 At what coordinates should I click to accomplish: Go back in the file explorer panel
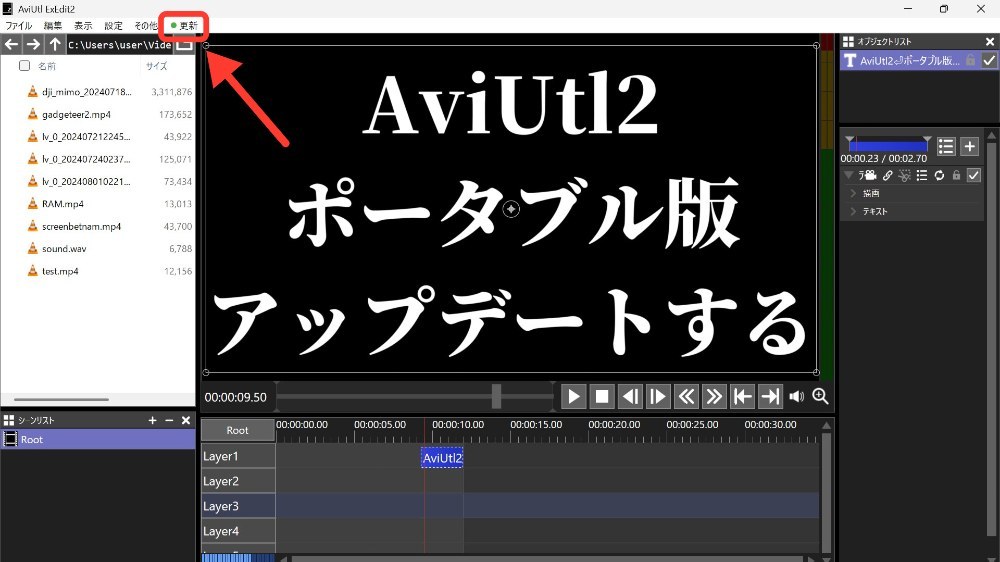point(11,44)
